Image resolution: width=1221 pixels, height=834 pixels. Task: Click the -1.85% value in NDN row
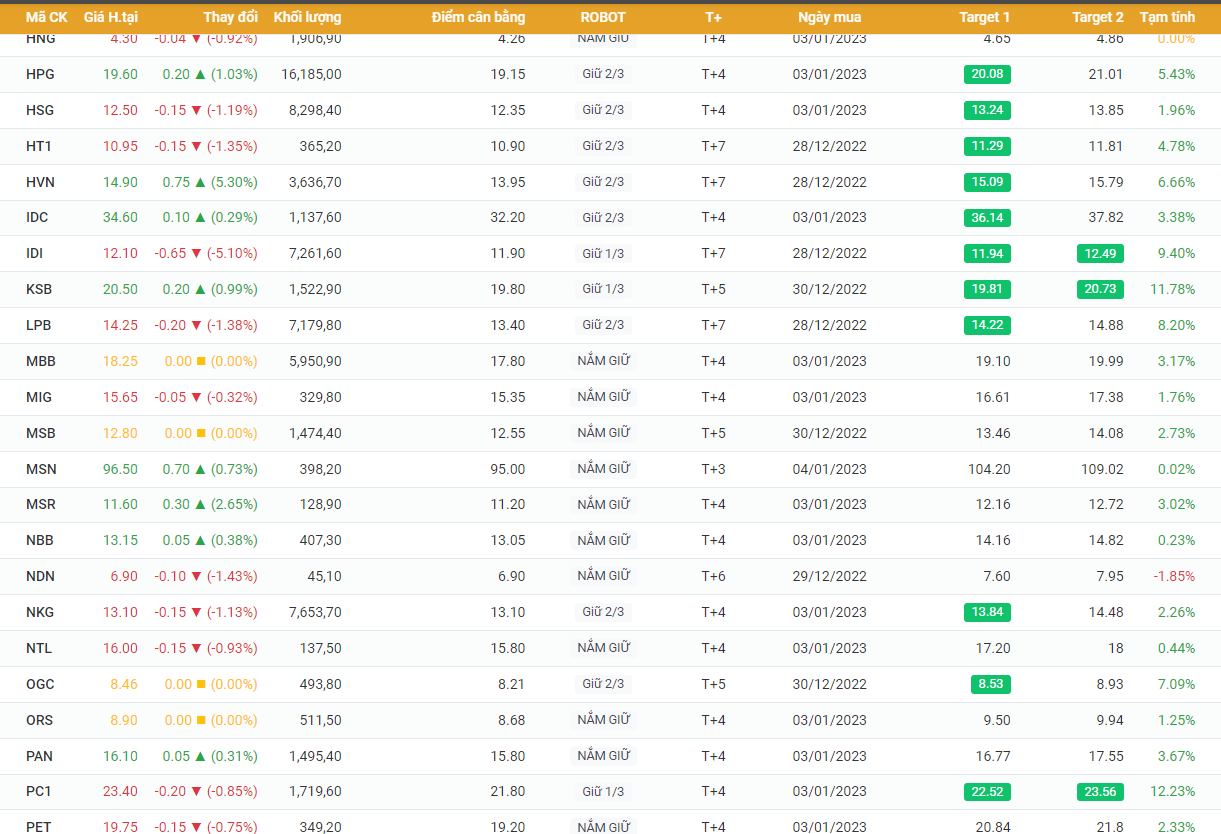[1174, 577]
